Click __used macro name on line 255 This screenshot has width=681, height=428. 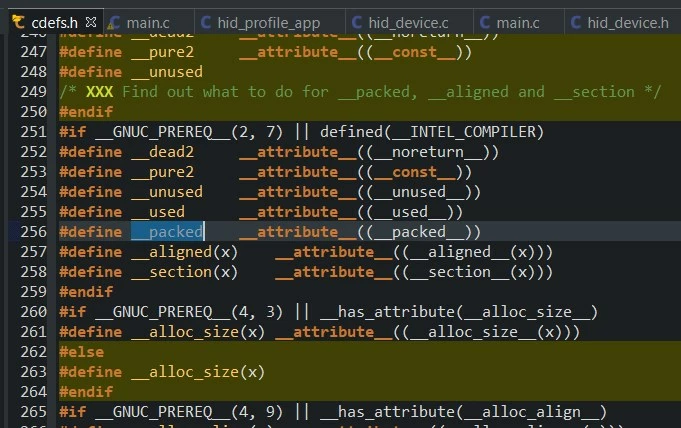pos(158,212)
